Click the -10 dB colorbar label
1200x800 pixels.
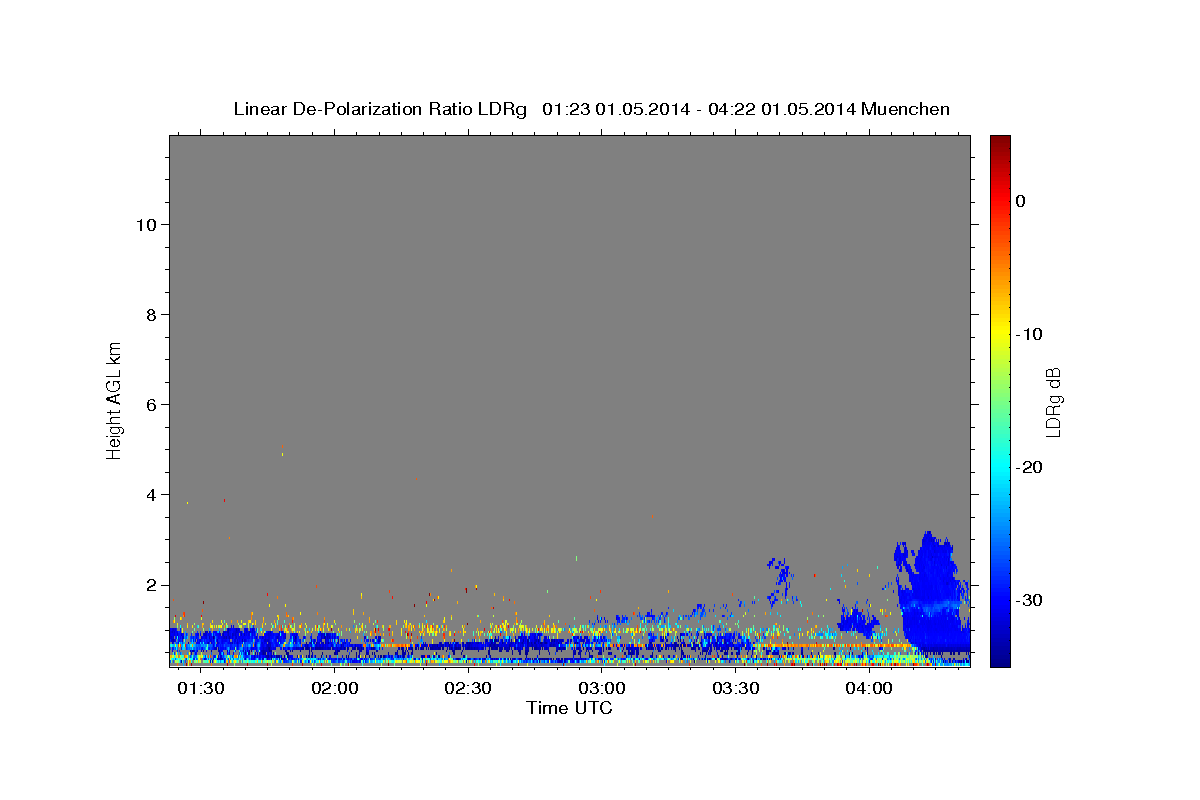pyautogui.click(x=1029, y=334)
